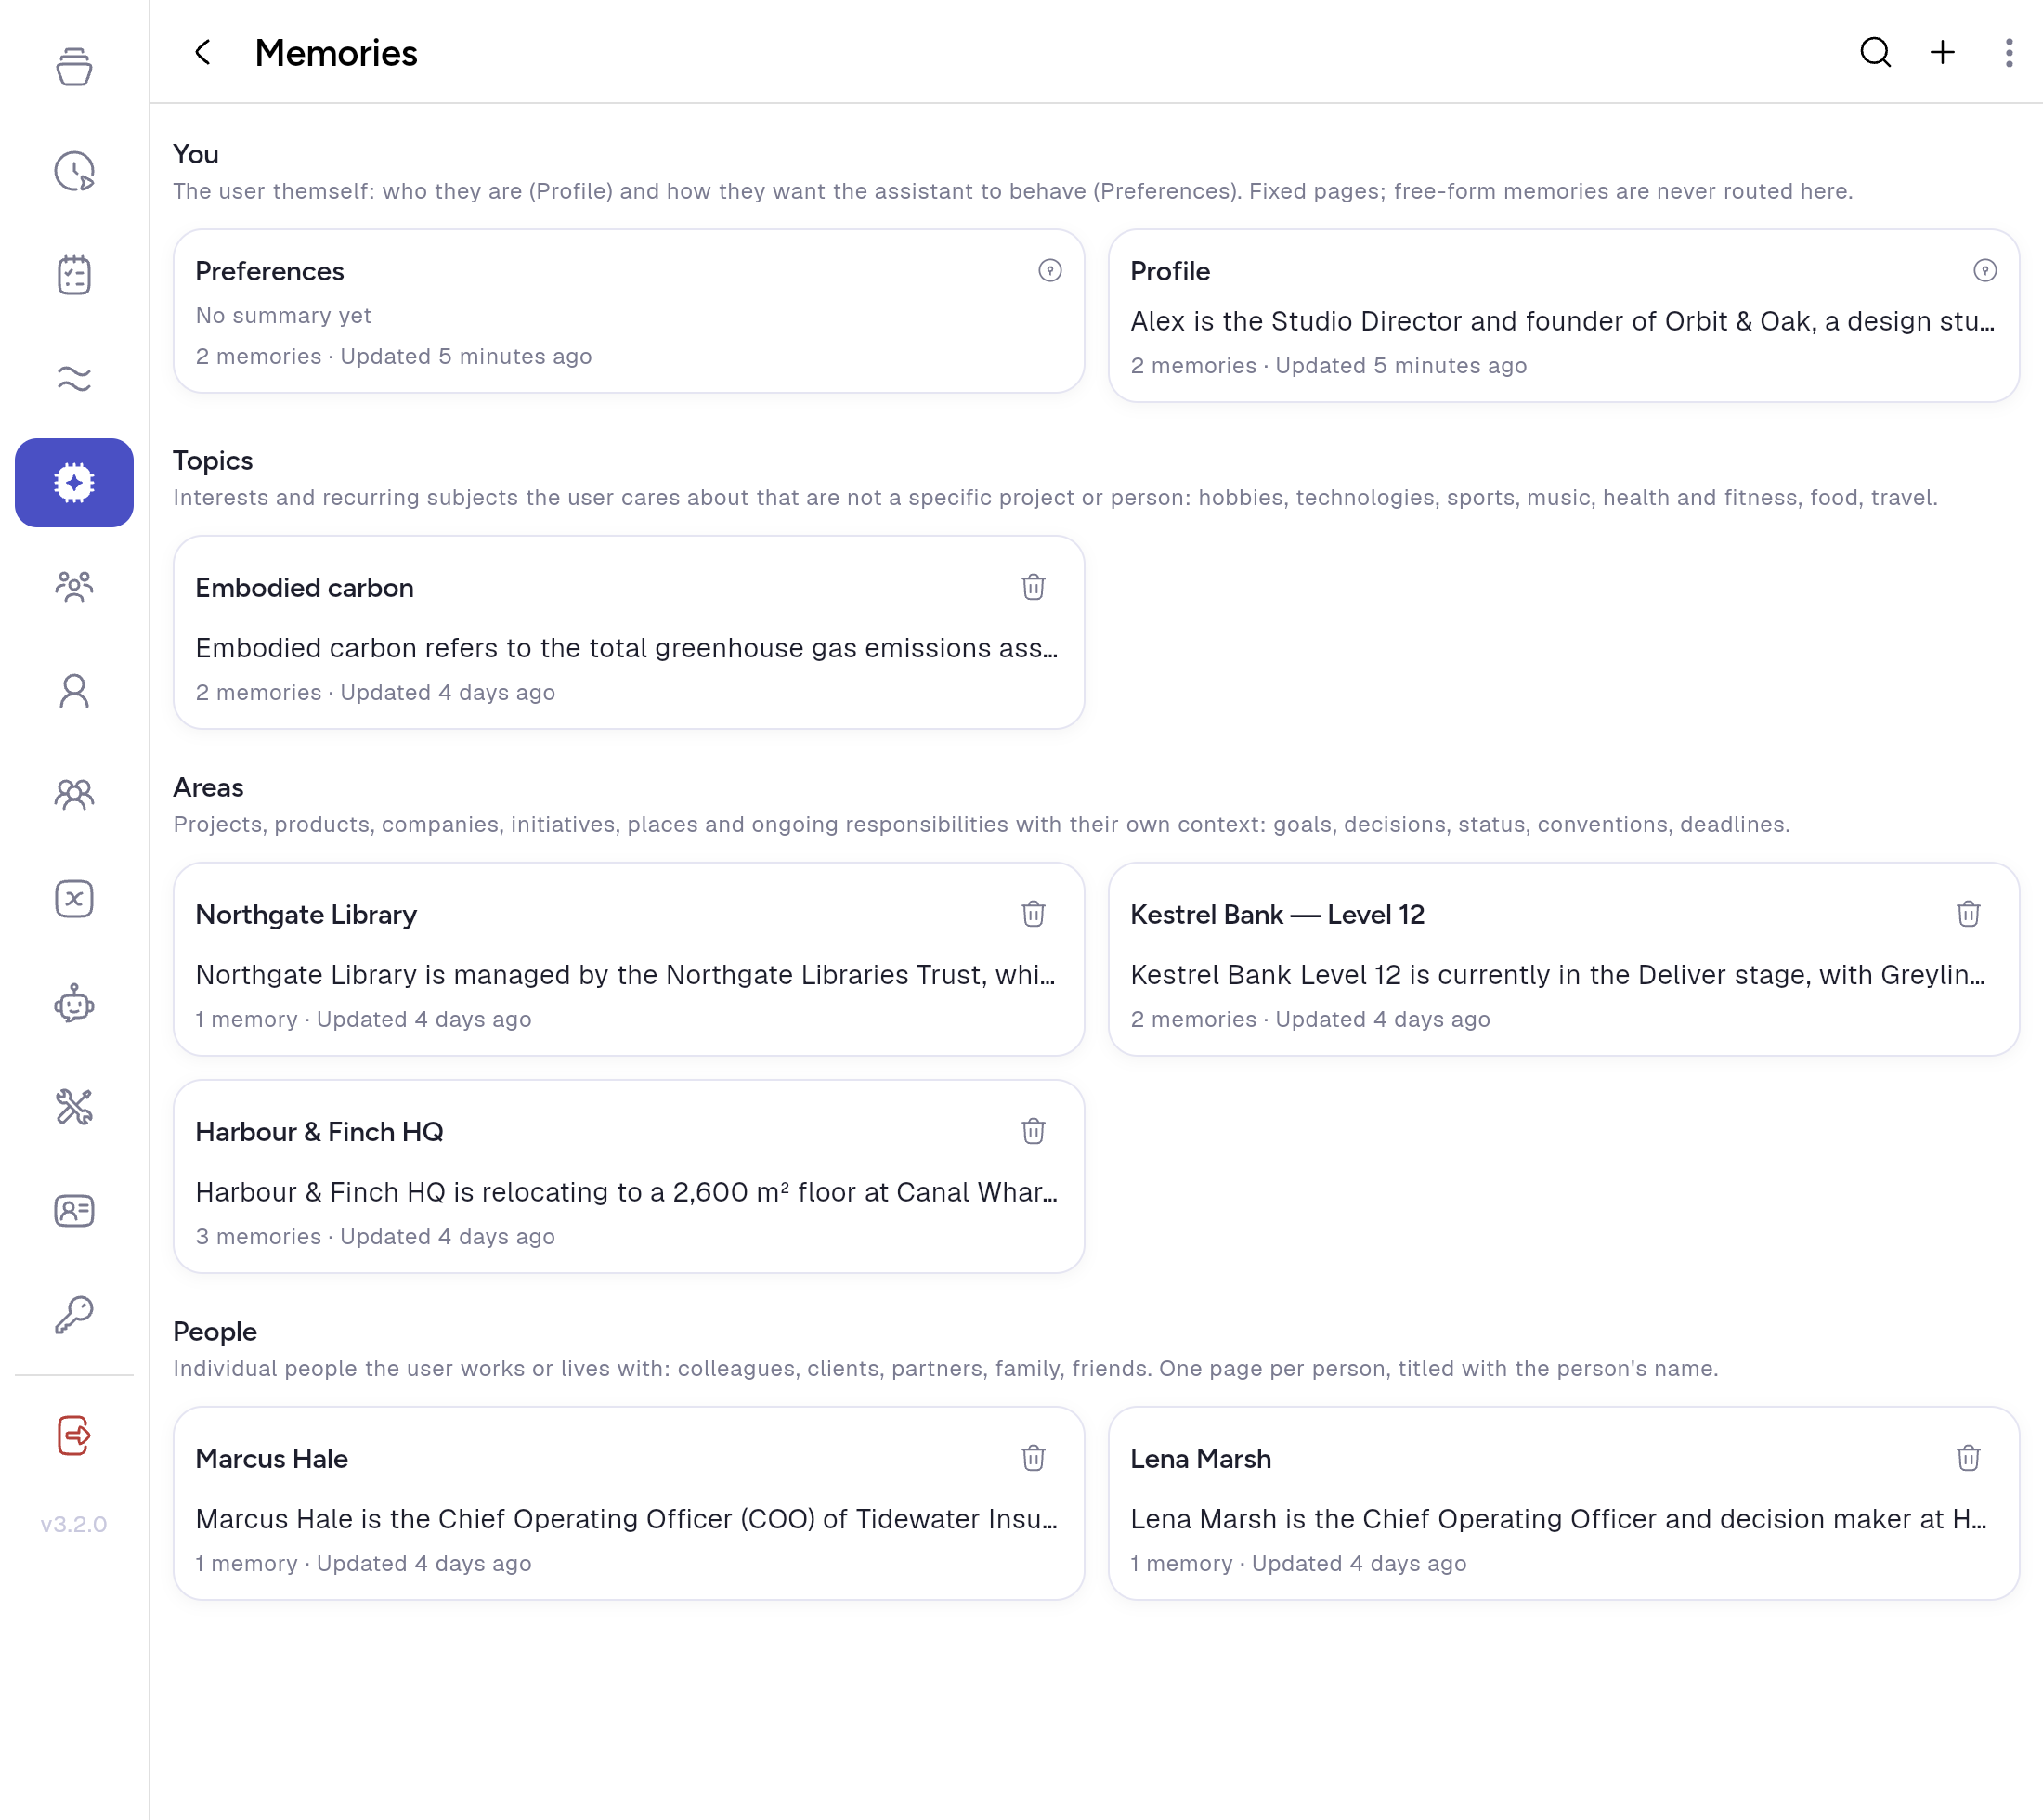The image size is (2043, 1820).
Task: Open the Marcus Hale card
Action: pyautogui.click(x=629, y=1503)
